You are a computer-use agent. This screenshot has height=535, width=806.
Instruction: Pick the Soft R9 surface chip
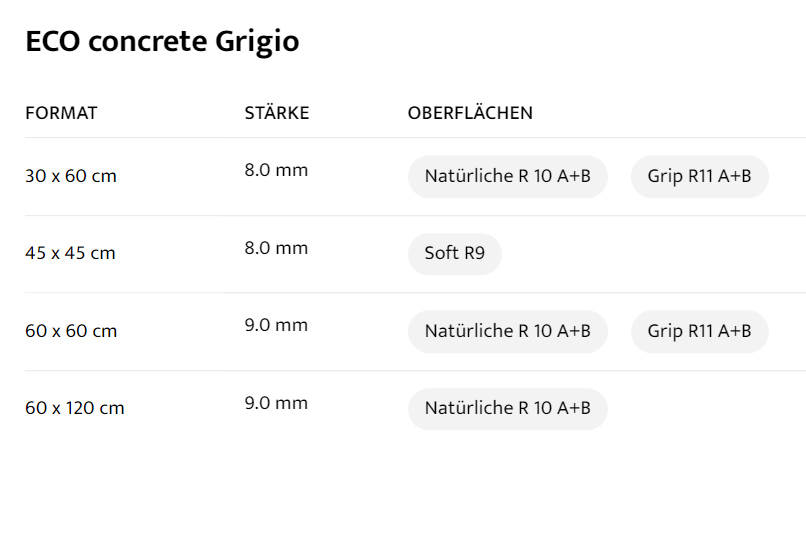pos(454,254)
